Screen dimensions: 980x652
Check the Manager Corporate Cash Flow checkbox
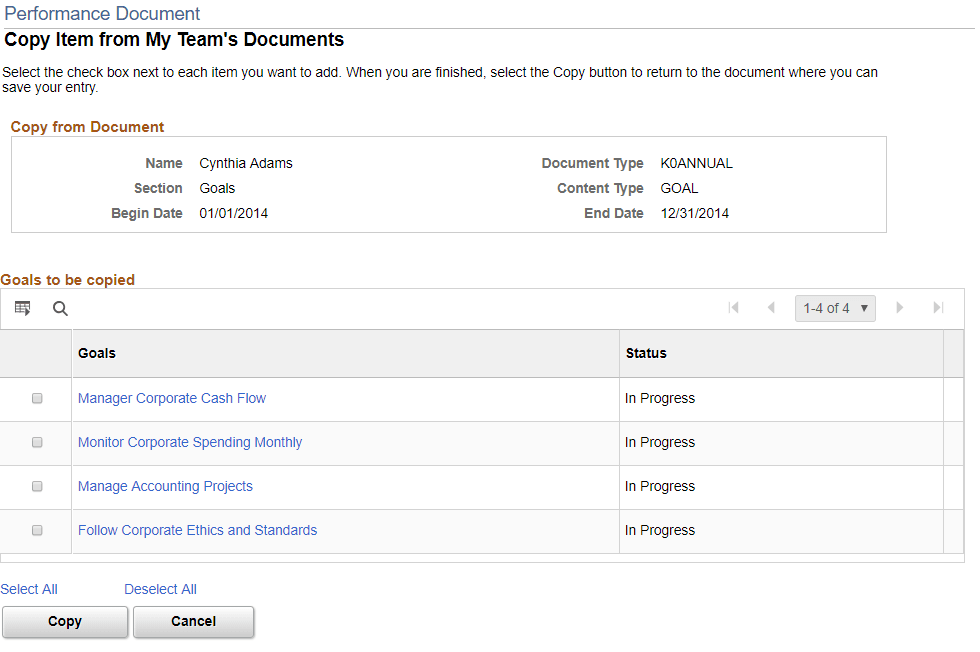click(36, 398)
